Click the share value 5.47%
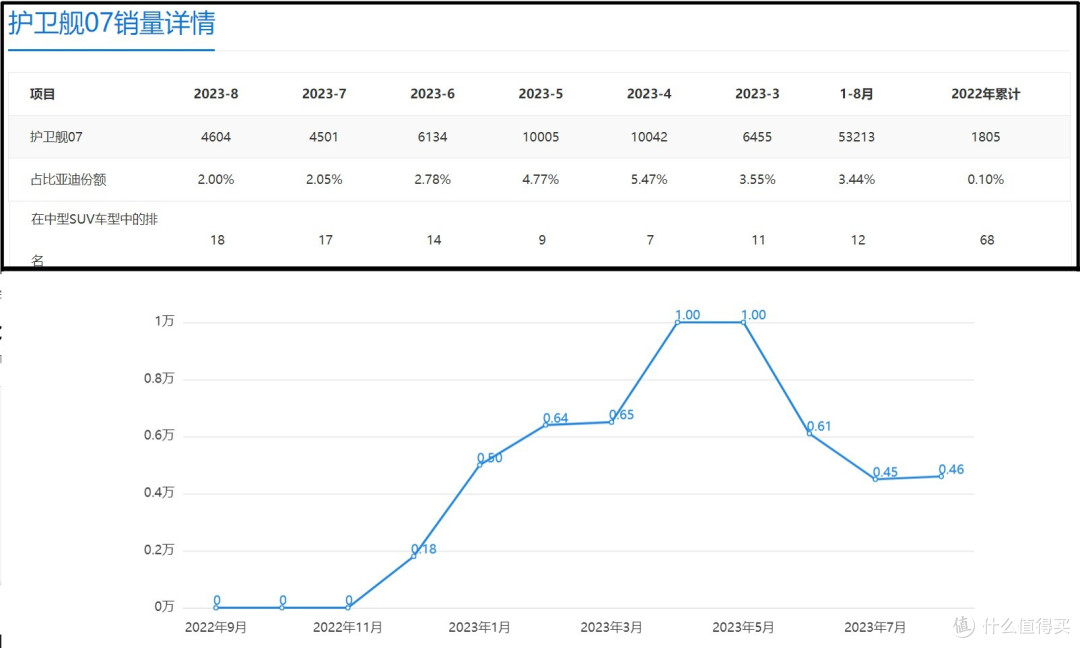This screenshot has height=648, width=1080. pos(649,179)
